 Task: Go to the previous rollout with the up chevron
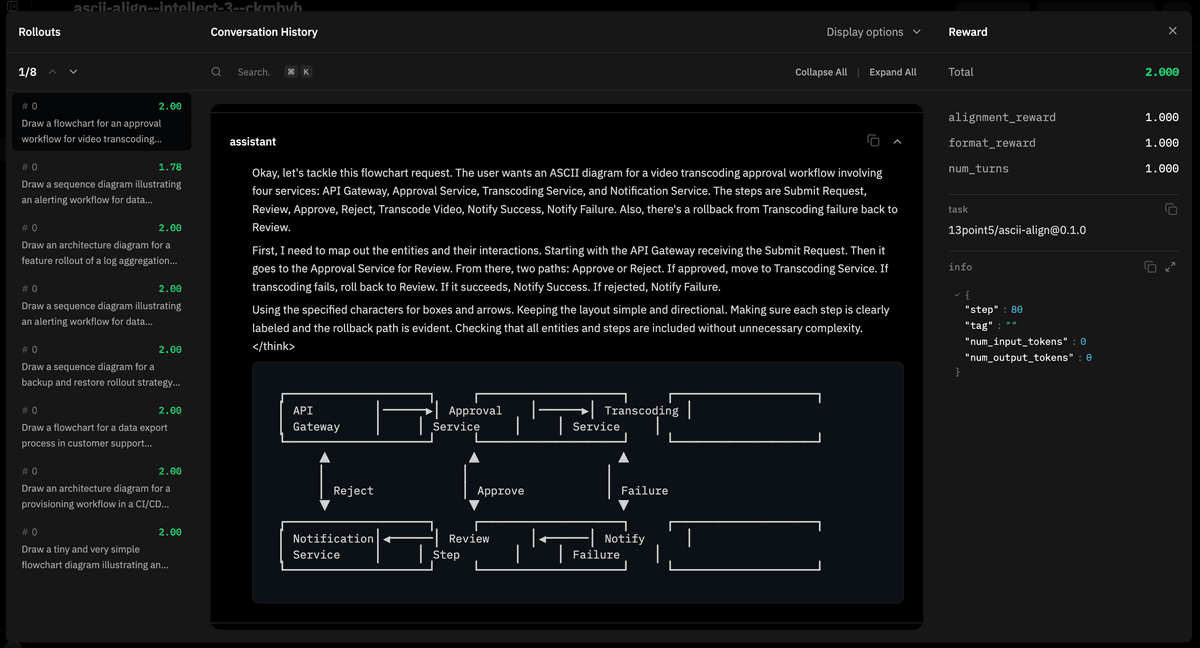tap(50, 72)
